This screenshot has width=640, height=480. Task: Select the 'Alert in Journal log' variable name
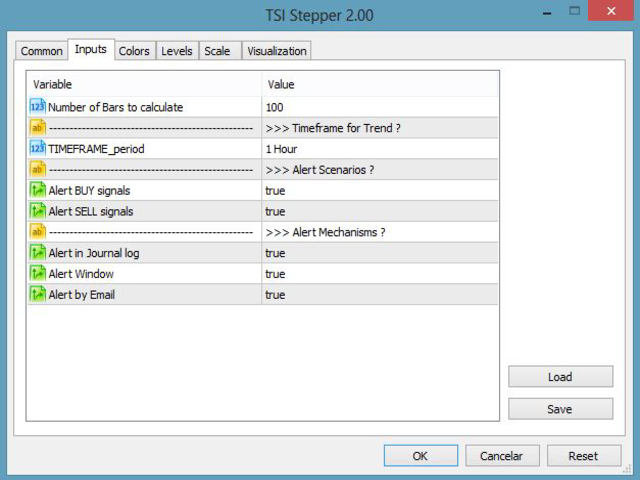point(94,253)
